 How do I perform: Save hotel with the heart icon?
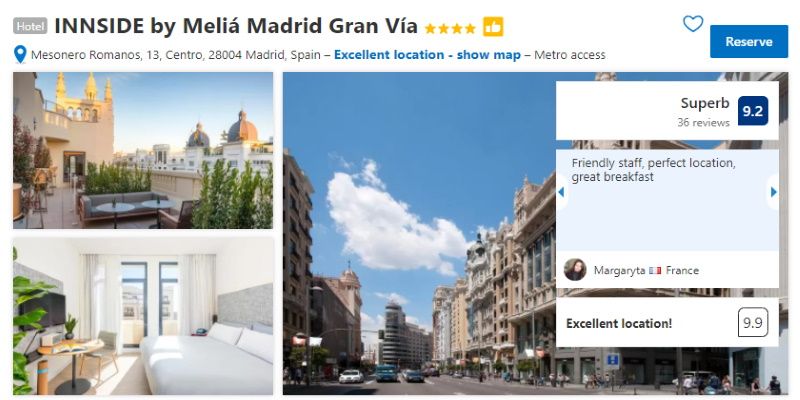[x=693, y=23]
